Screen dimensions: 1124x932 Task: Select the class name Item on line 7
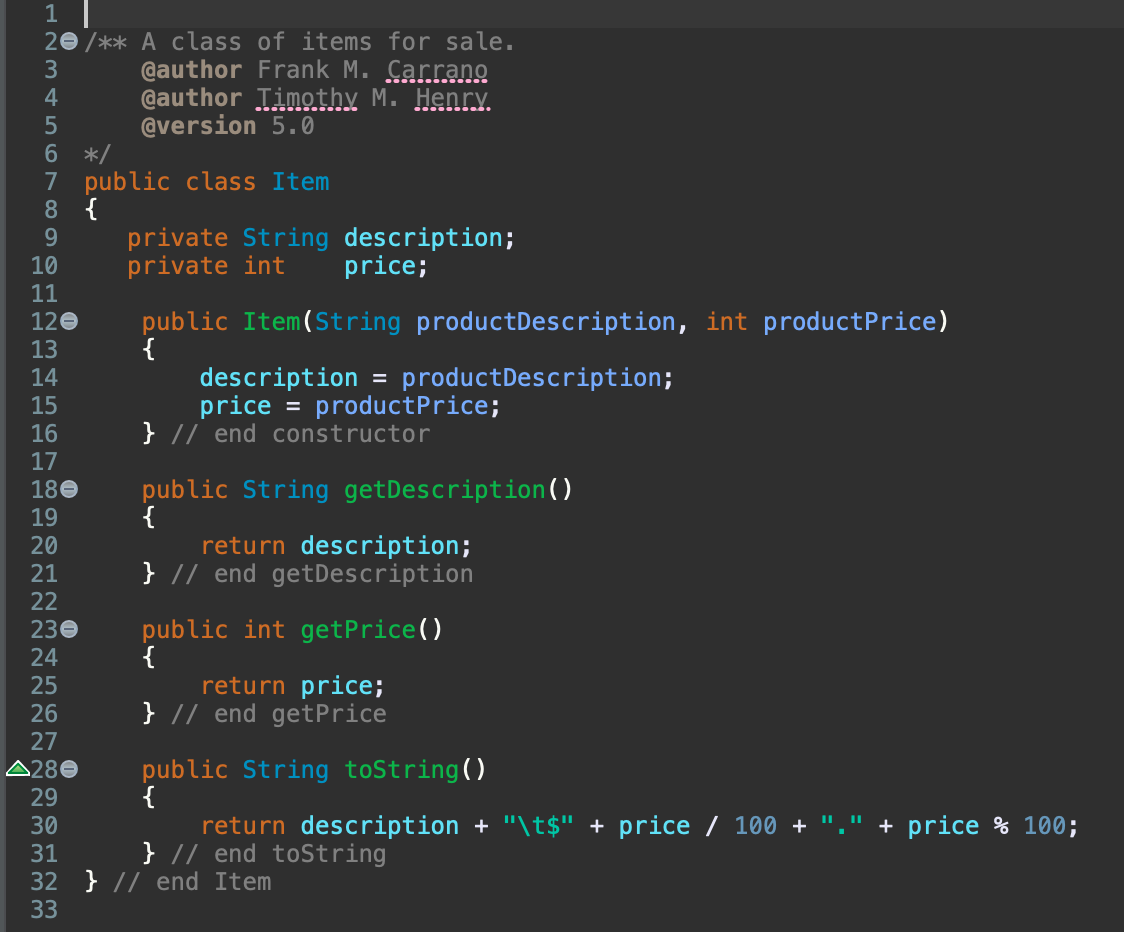(299, 181)
